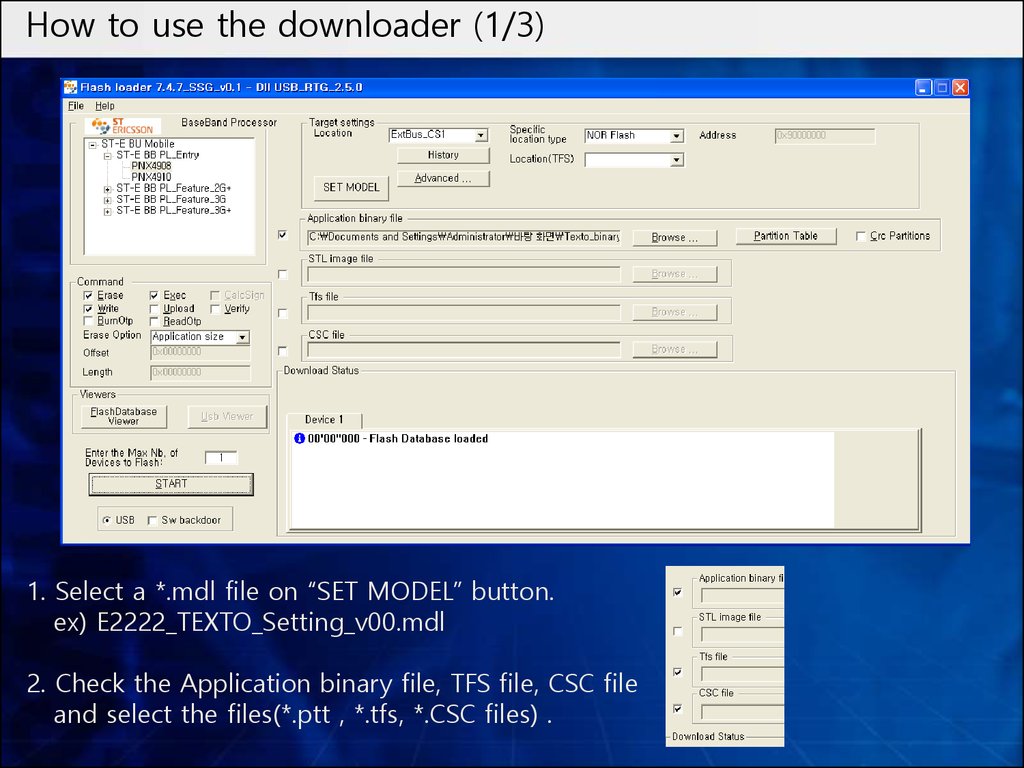Click the Length input field
Screen dimensions: 1024x768
coord(200,373)
